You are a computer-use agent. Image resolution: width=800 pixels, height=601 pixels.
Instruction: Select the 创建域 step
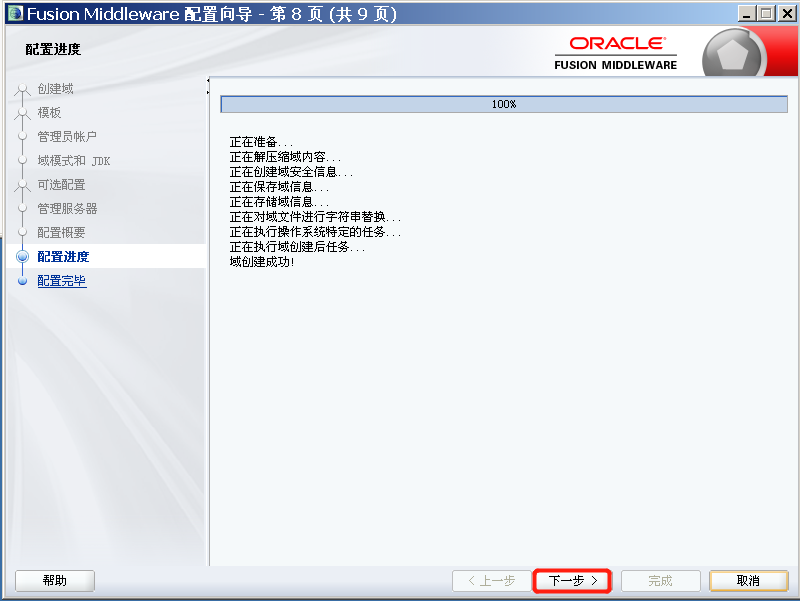(55, 89)
